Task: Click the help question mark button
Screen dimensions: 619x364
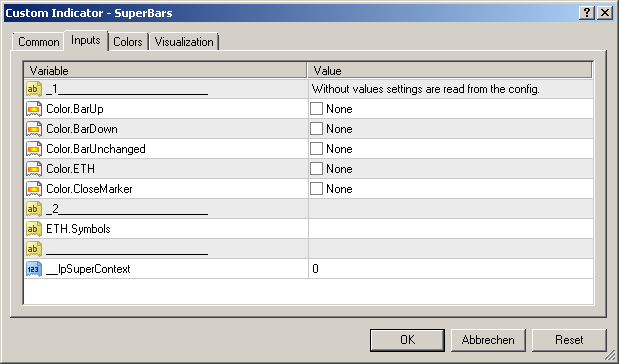Action: point(587,13)
